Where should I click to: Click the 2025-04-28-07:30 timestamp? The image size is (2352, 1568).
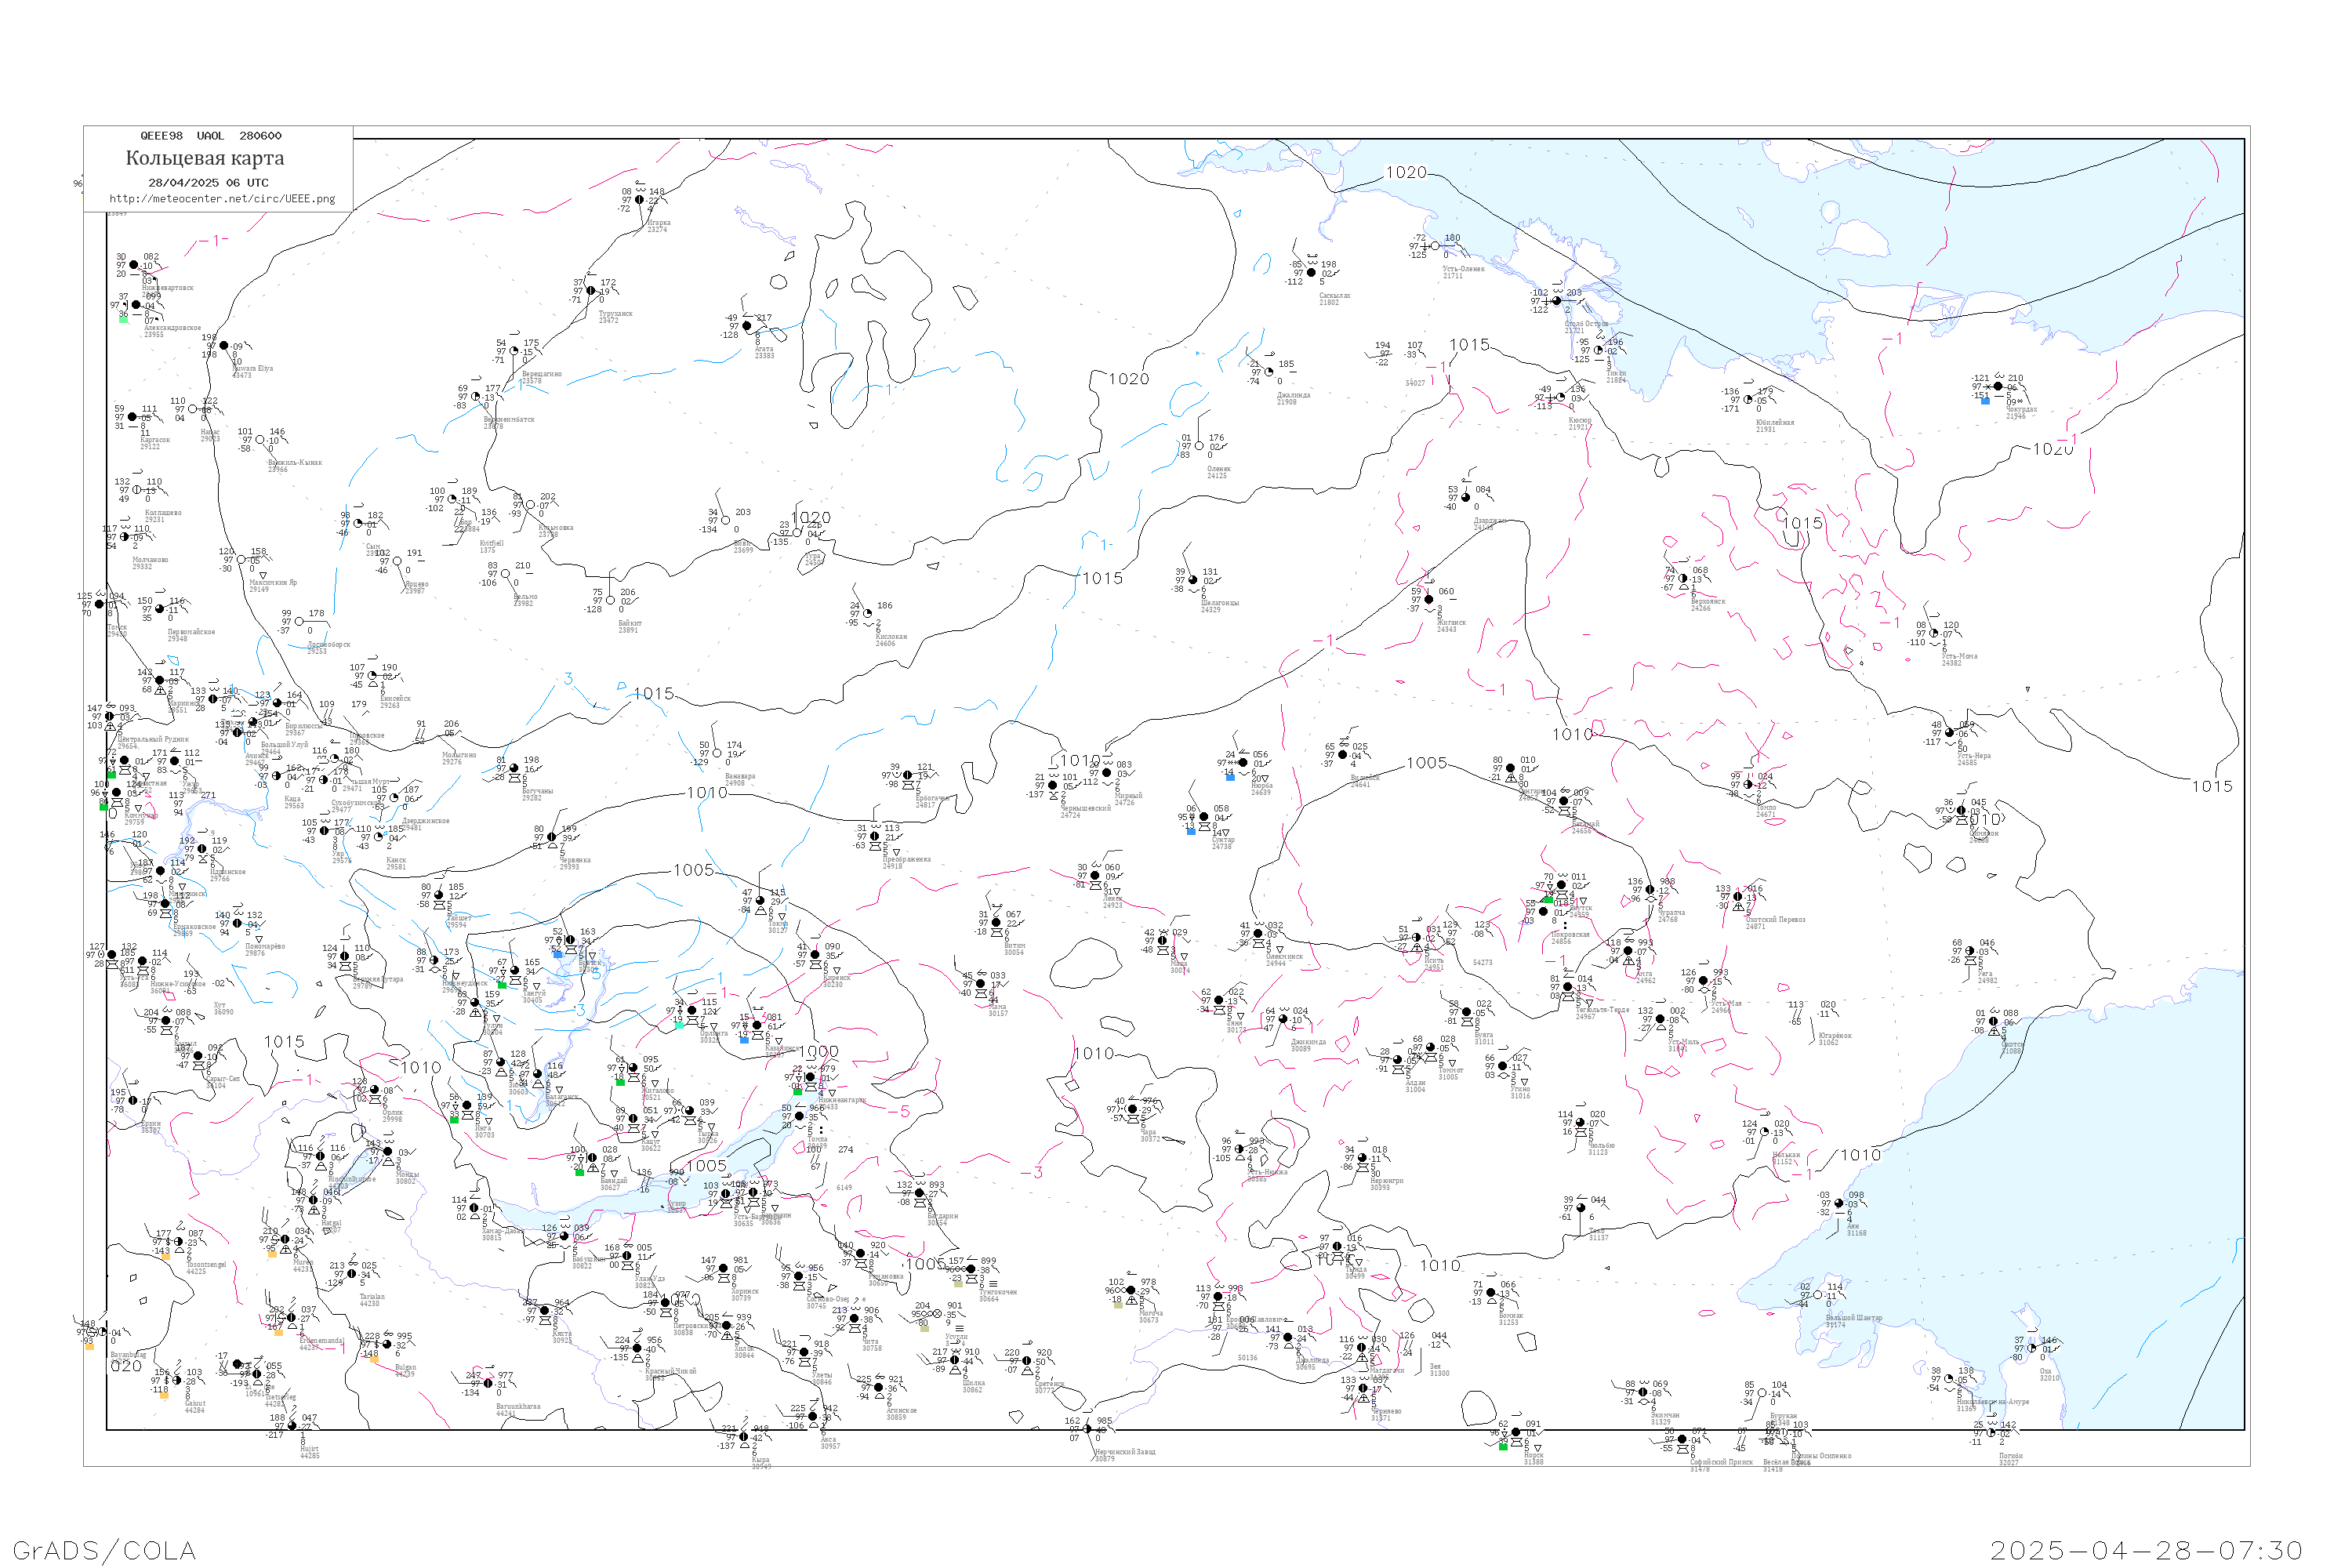(2146, 1550)
